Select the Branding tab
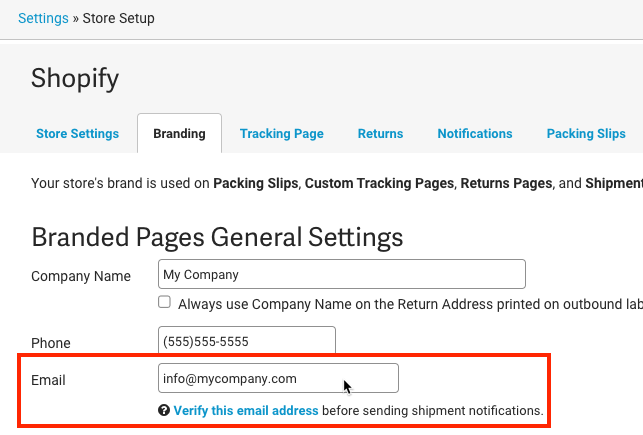This screenshot has height=435, width=643. (x=179, y=134)
